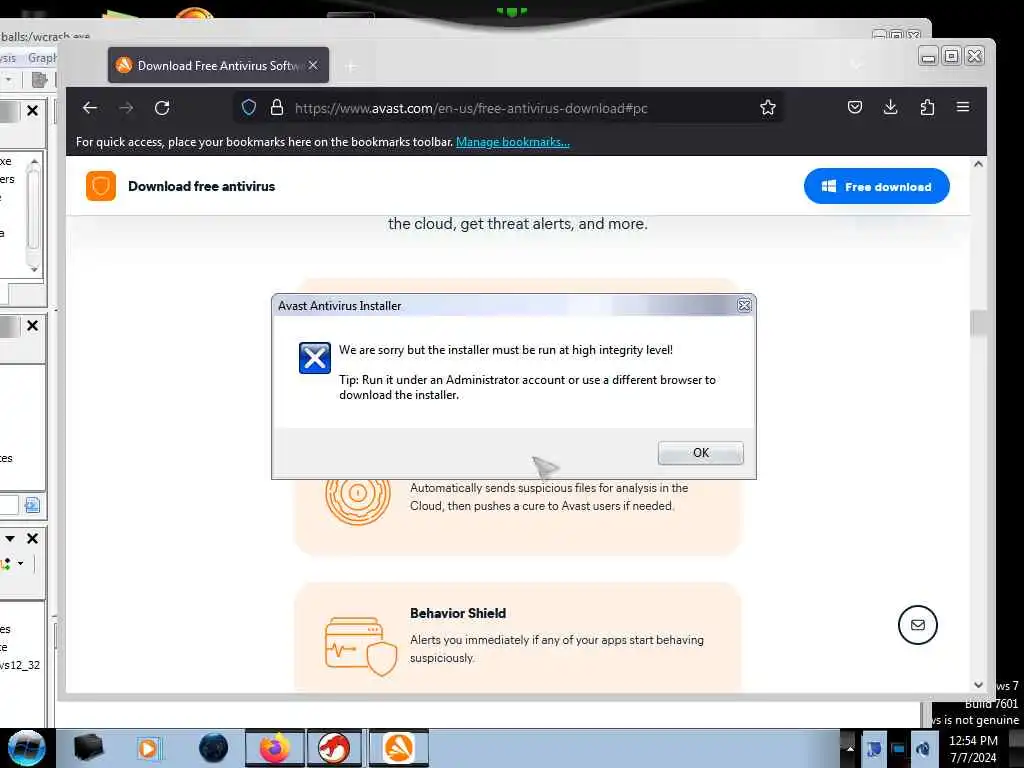
Task: Open the red bird taskbar icon
Action: 334,748
